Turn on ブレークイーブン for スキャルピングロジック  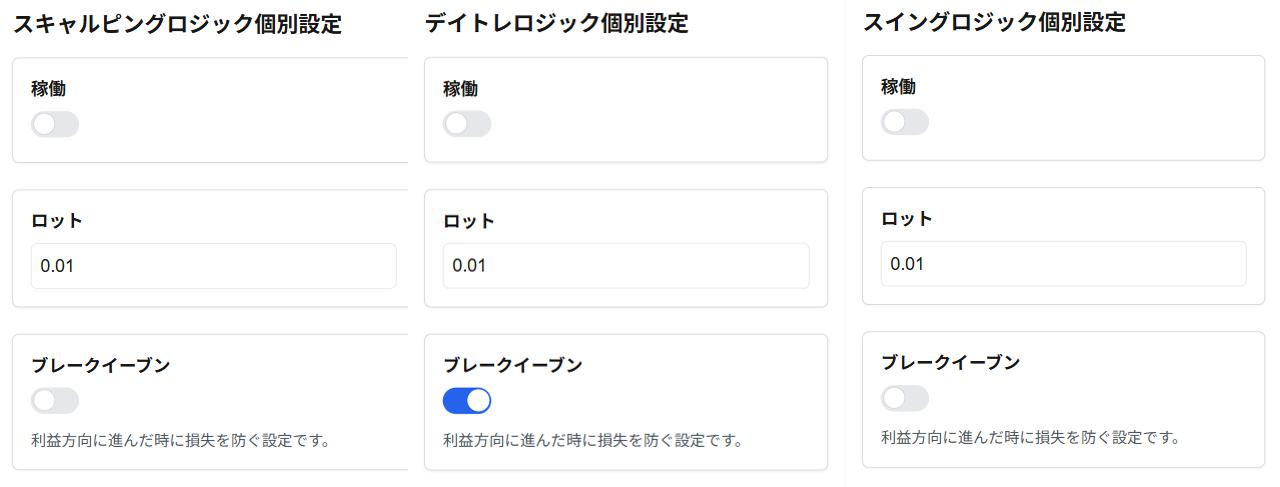point(55,401)
